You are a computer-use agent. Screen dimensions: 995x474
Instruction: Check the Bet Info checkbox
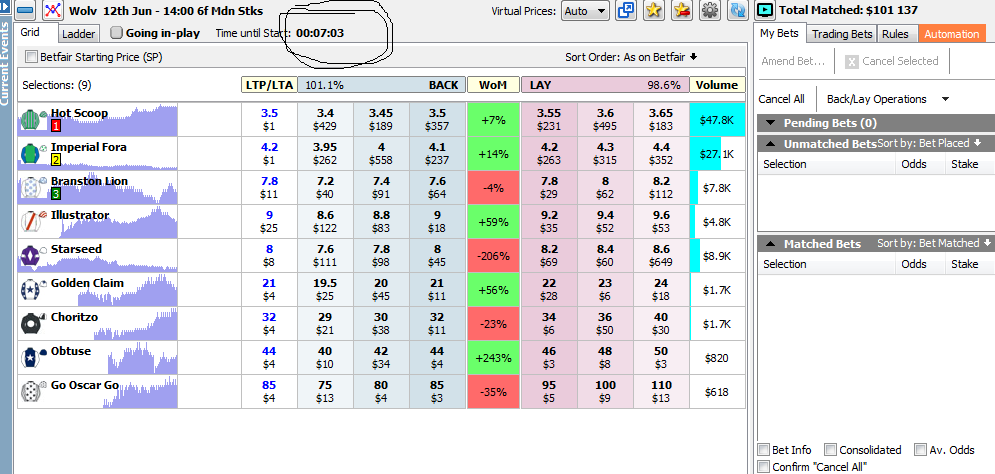click(x=765, y=450)
